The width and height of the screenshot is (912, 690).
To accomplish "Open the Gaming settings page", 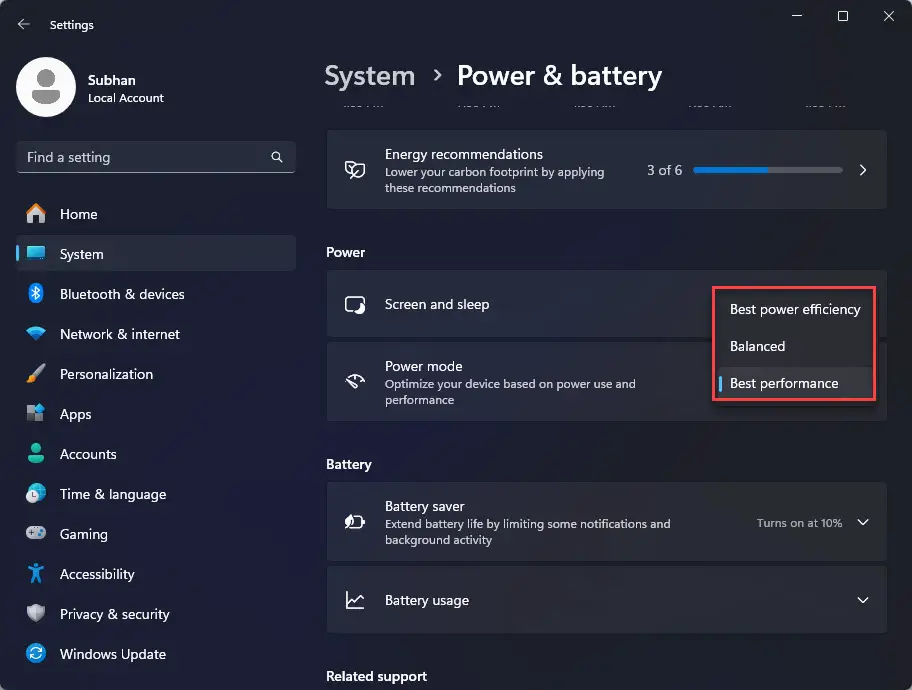I will tap(83, 534).
